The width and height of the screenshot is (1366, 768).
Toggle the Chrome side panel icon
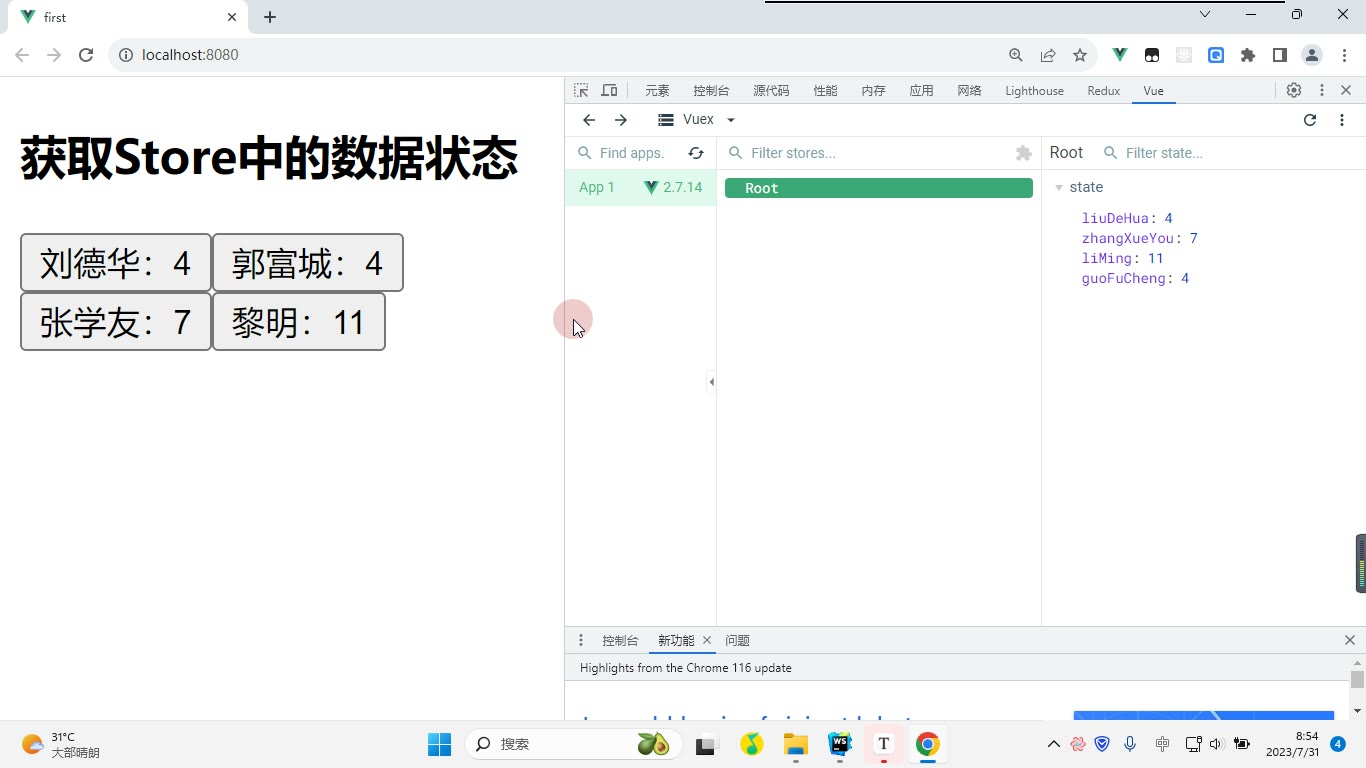[x=1279, y=55]
